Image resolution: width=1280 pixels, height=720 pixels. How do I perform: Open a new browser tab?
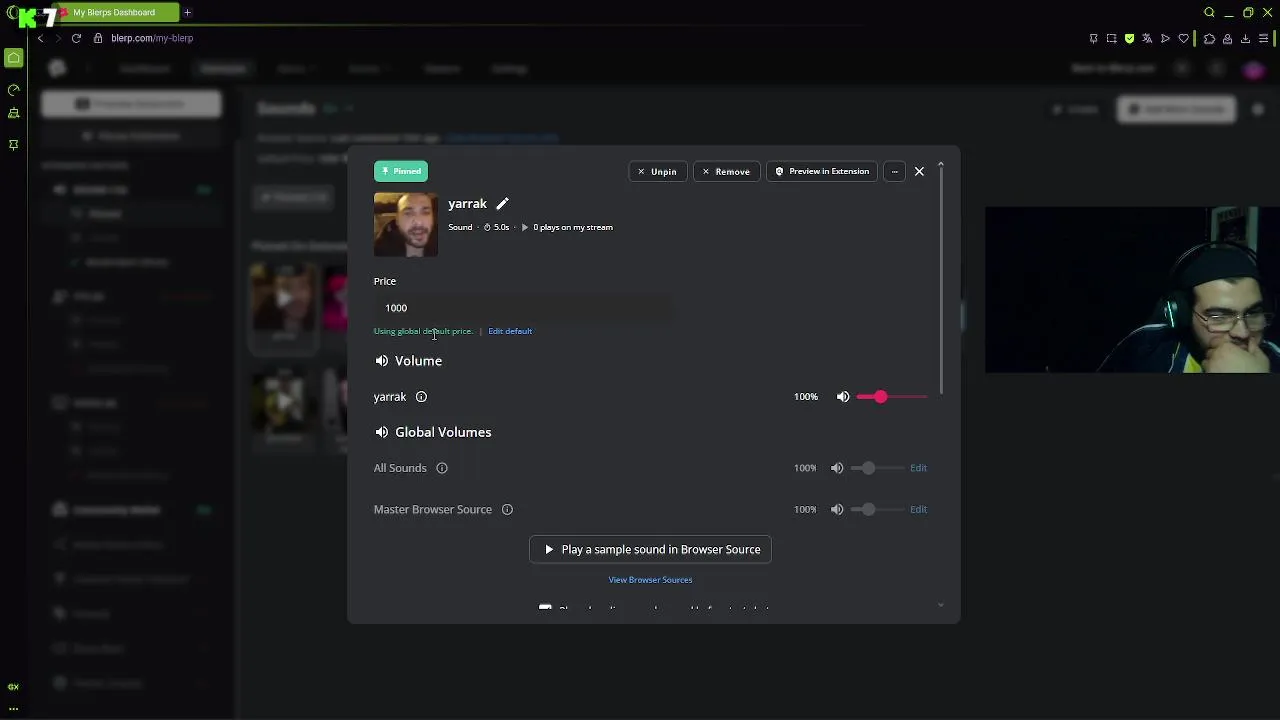click(187, 12)
